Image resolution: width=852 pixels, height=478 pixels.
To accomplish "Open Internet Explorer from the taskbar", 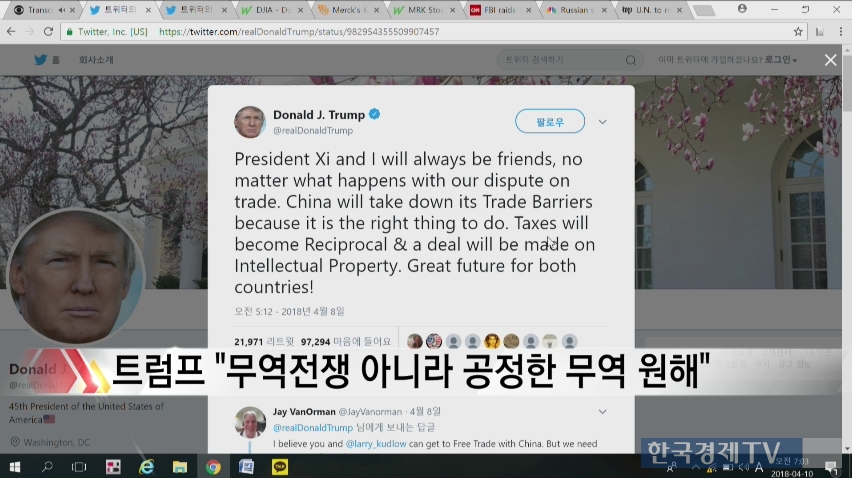I will coord(146,467).
